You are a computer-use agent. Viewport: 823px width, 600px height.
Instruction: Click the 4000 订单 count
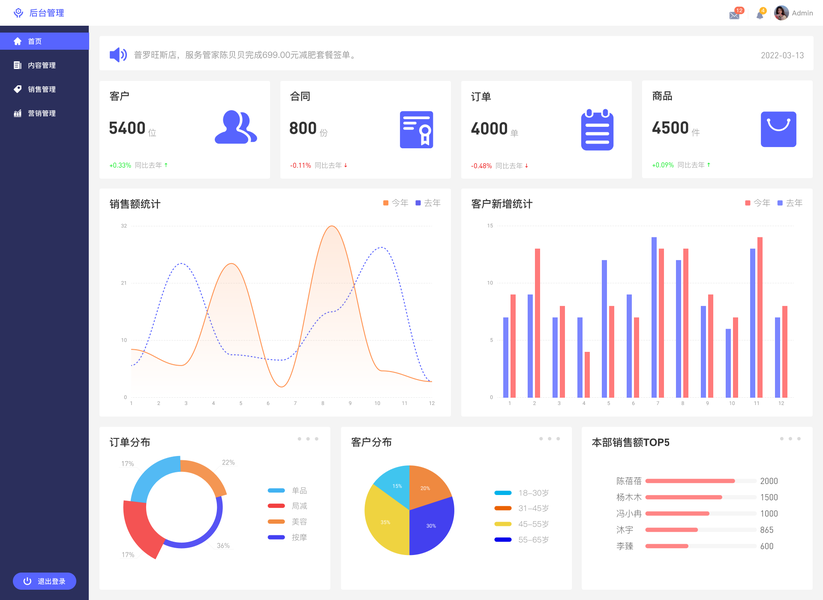[489, 129]
